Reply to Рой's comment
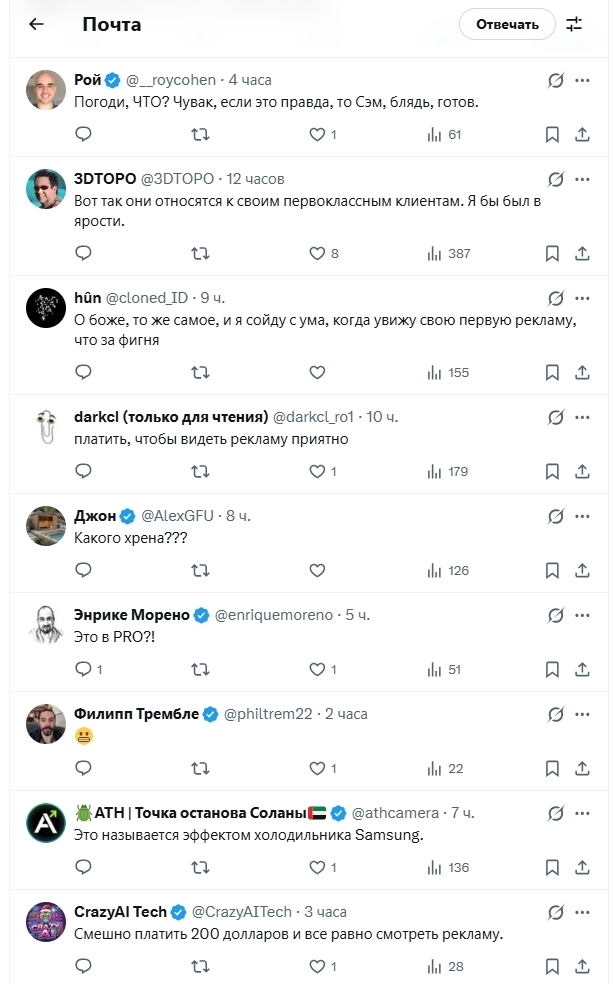The width and height of the screenshot is (615, 984). coord(84,134)
